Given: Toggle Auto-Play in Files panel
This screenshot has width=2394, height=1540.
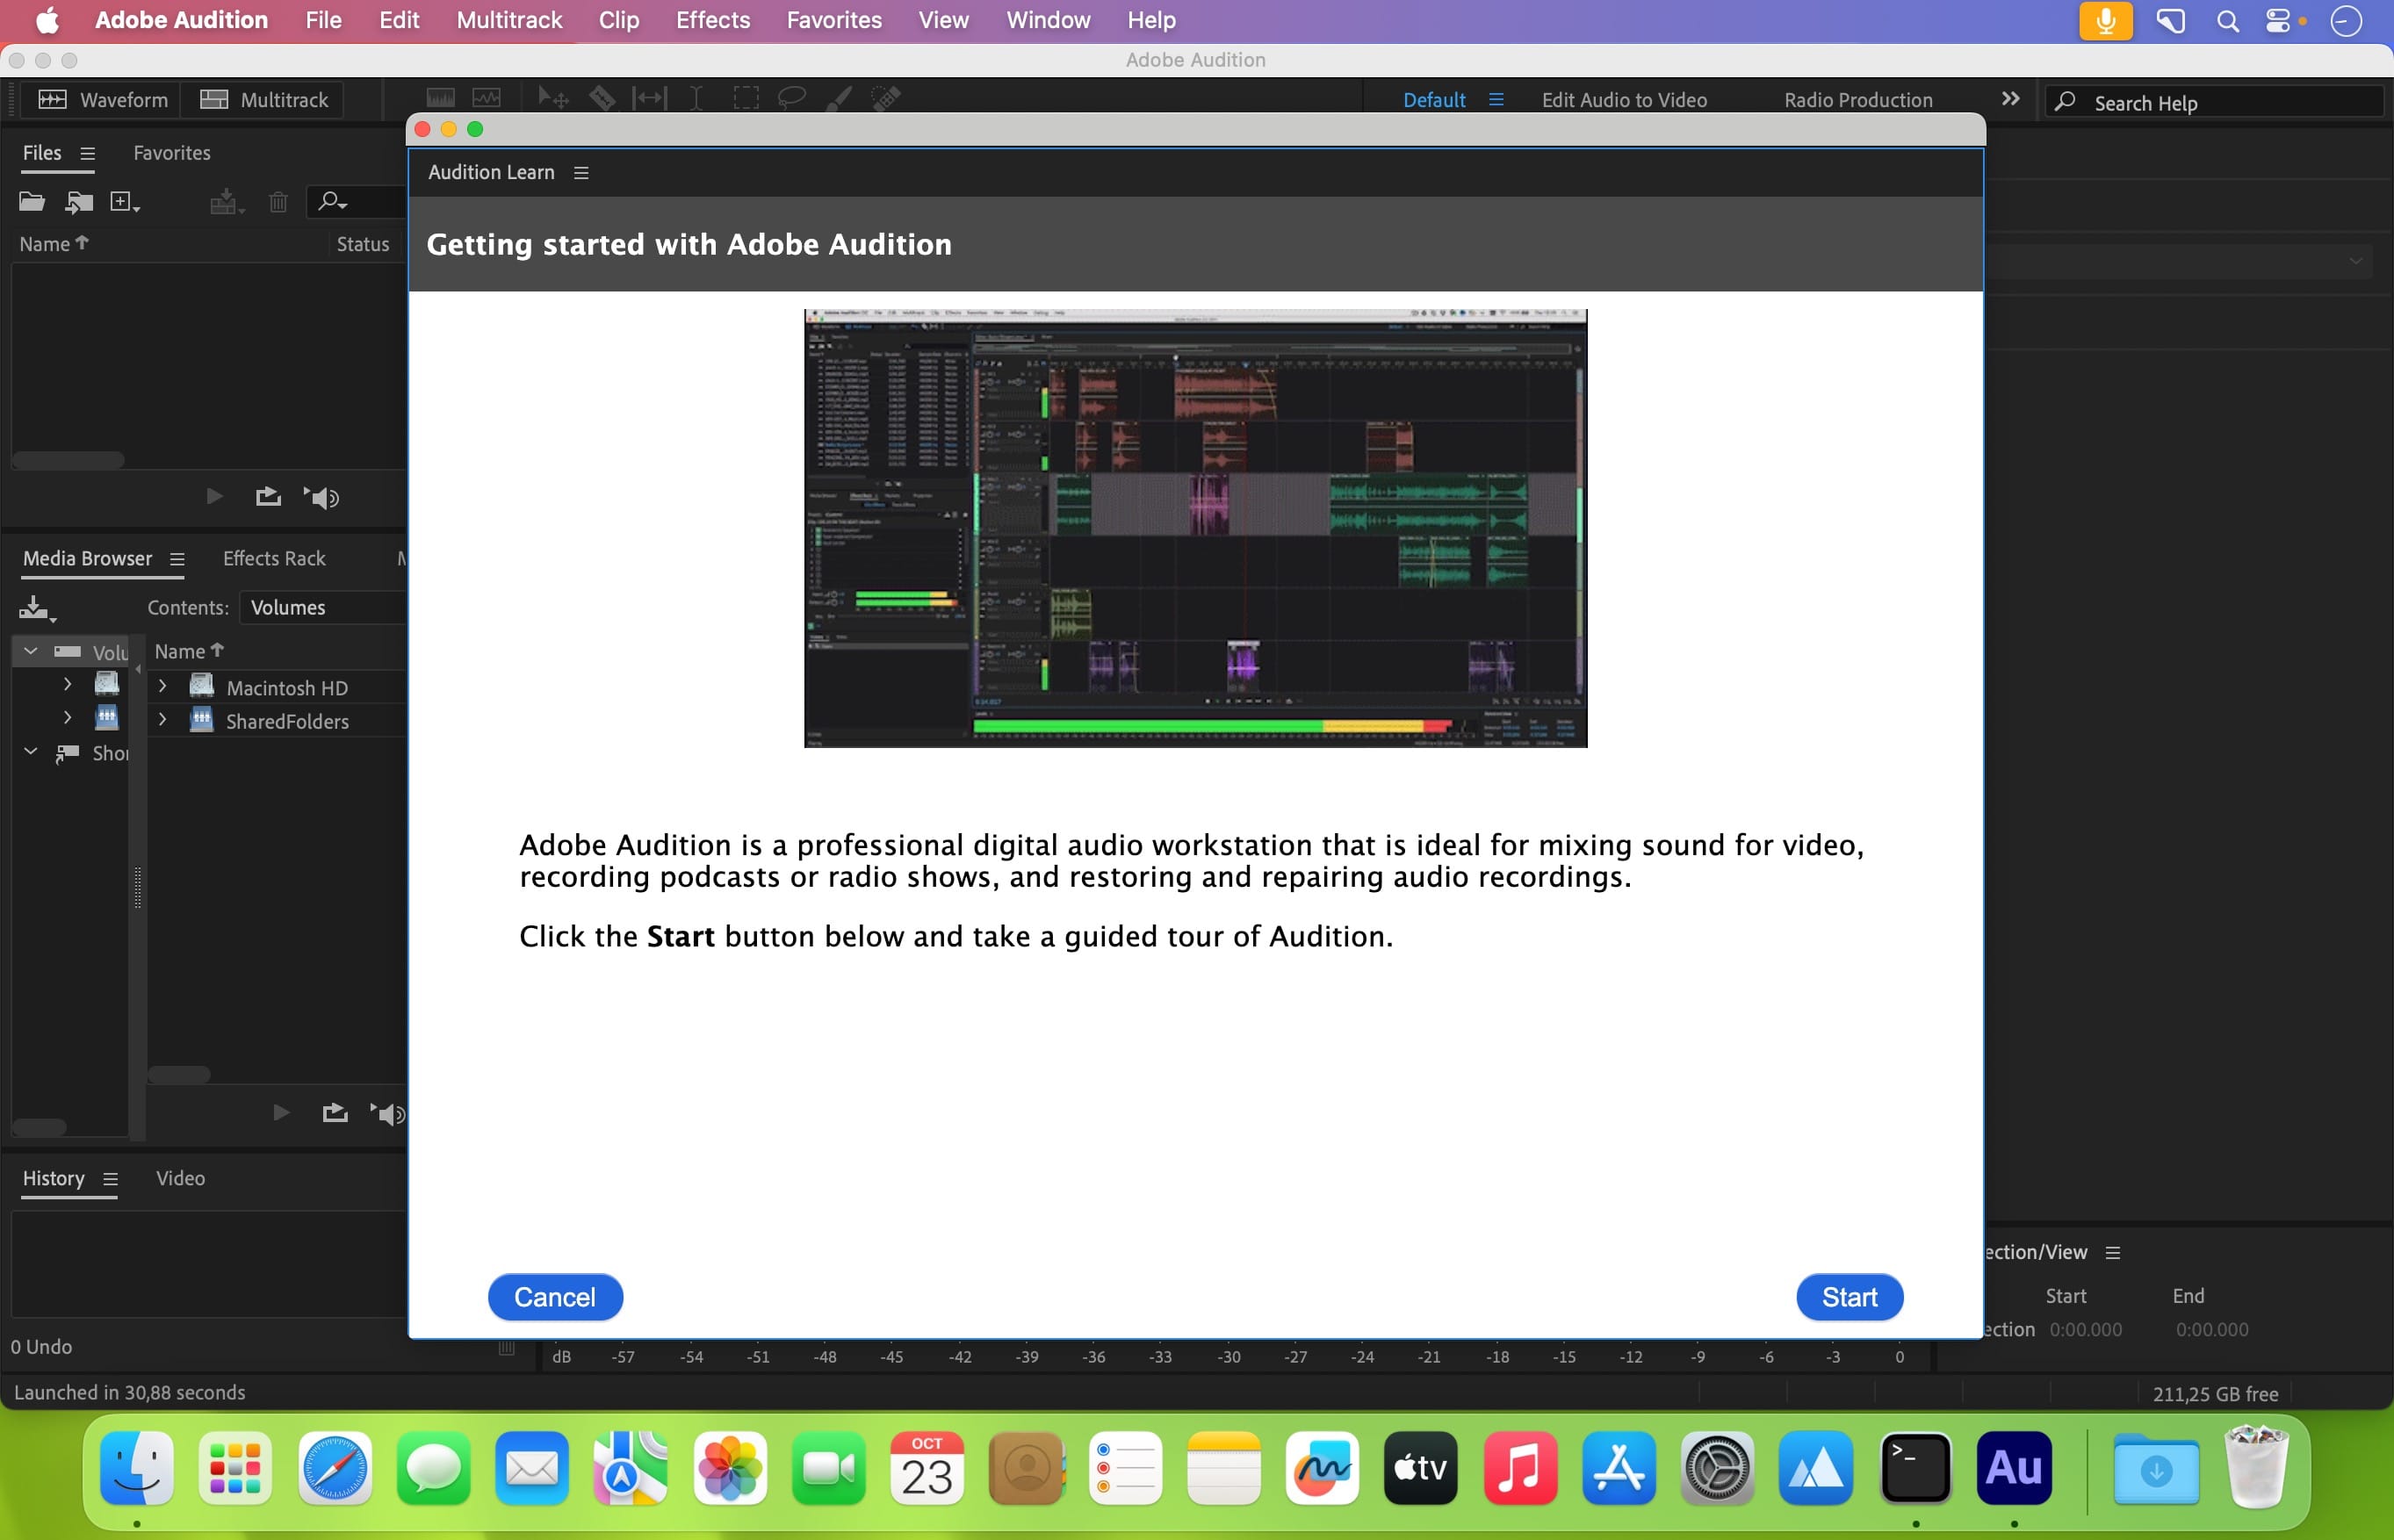Looking at the screenshot, I should [322, 497].
